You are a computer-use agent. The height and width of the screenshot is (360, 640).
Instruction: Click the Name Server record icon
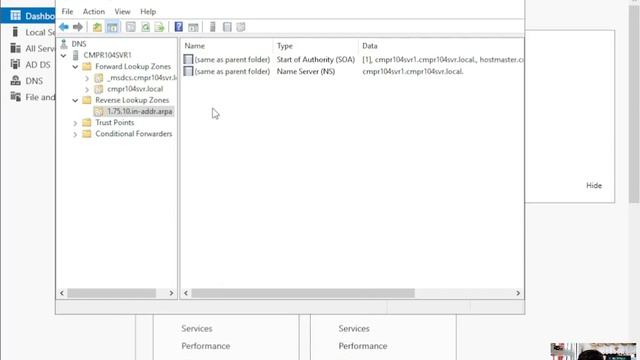188,71
